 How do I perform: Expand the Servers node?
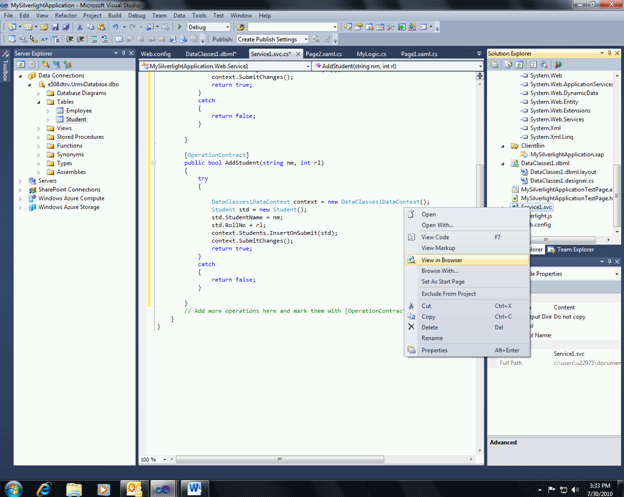[x=18, y=181]
